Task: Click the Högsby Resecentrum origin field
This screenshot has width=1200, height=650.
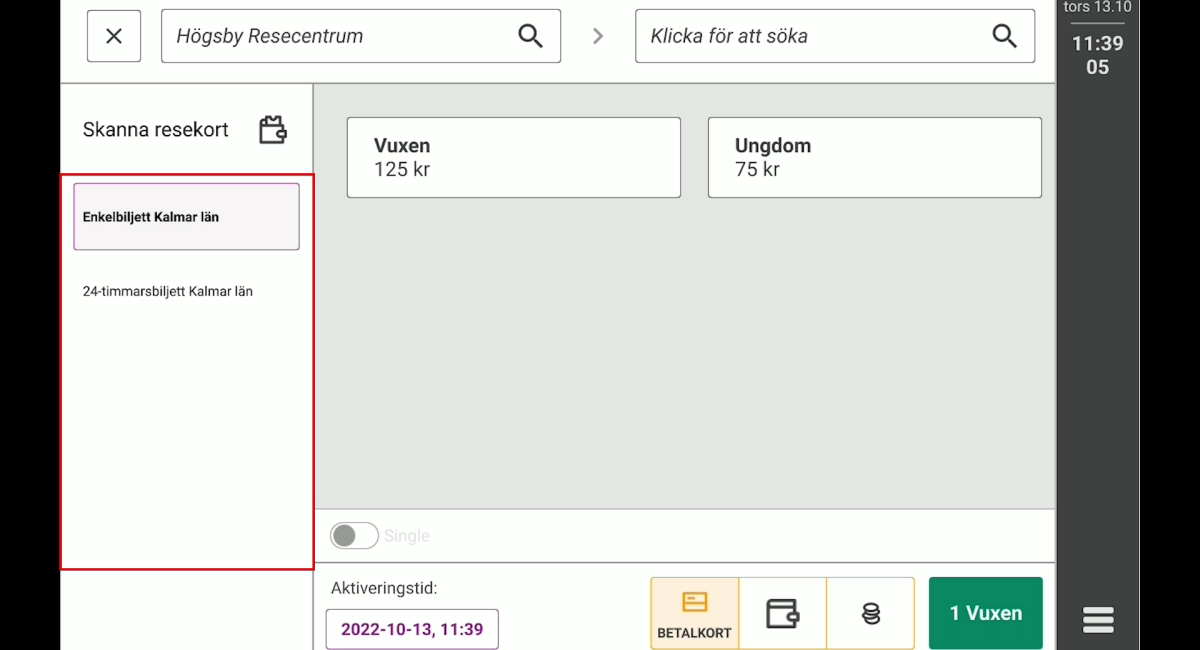Action: point(361,36)
